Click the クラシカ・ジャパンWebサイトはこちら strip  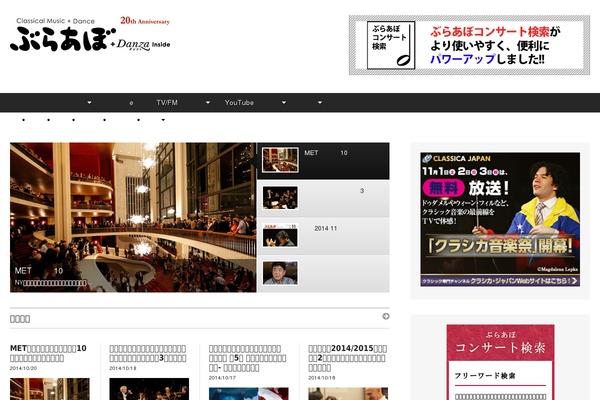pyautogui.click(x=500, y=281)
